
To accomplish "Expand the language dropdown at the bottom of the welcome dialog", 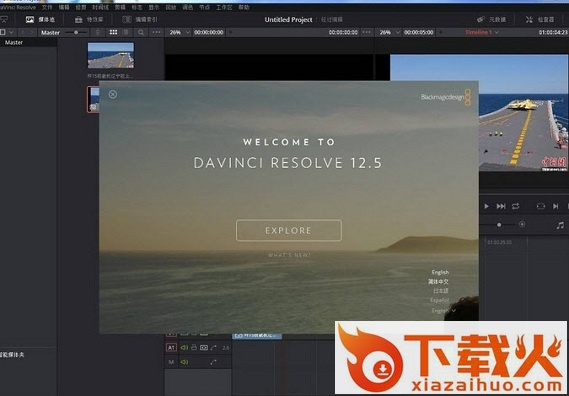I will (x=443, y=311).
